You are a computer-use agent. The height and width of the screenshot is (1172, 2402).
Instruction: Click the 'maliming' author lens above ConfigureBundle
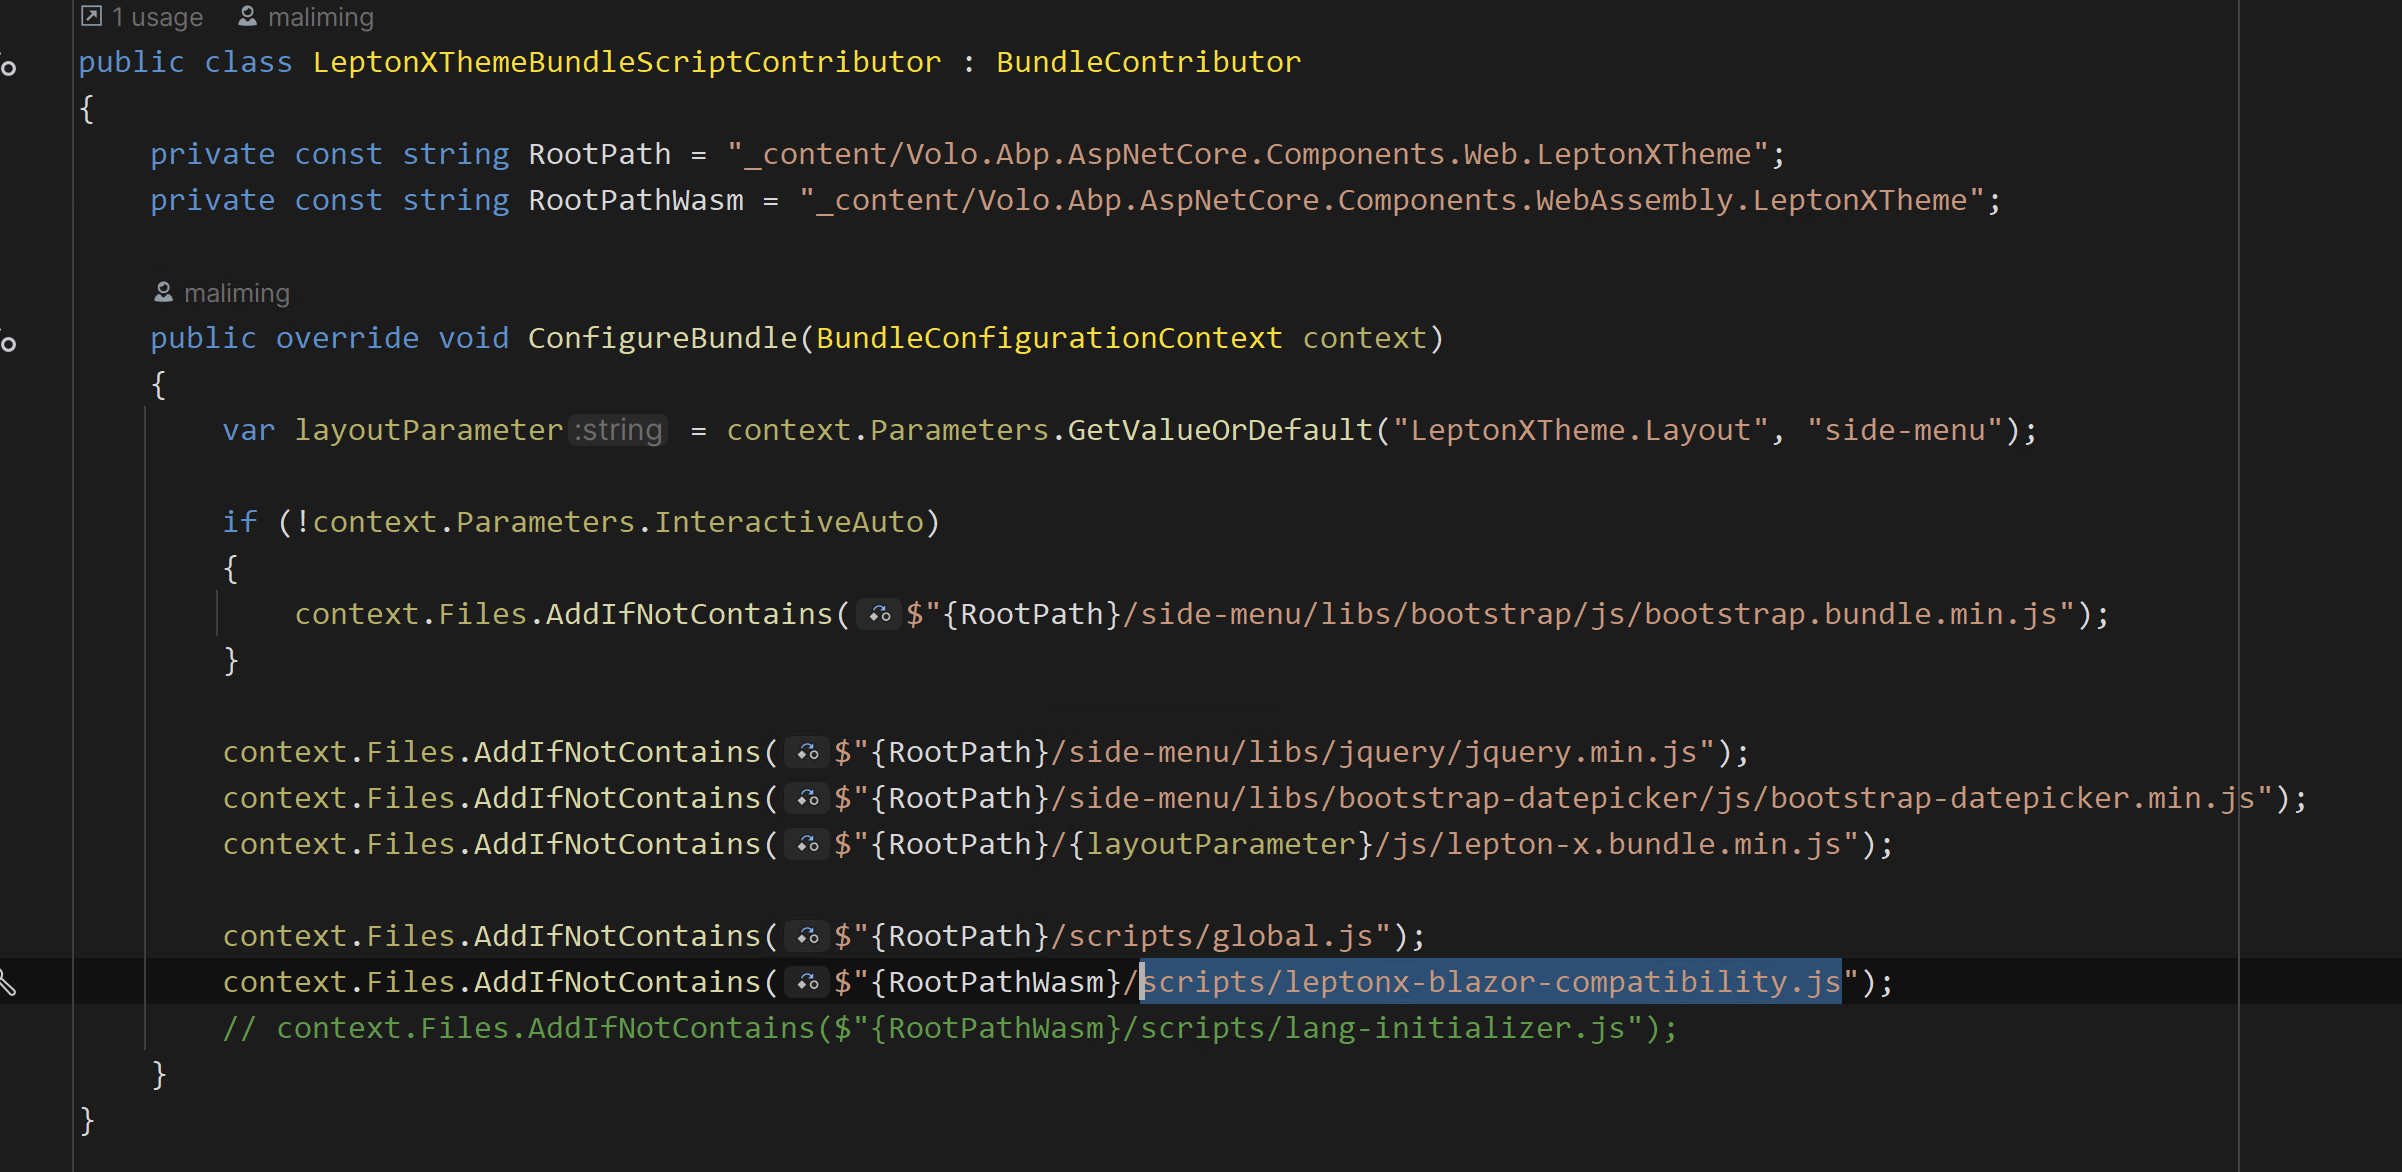coord(236,293)
